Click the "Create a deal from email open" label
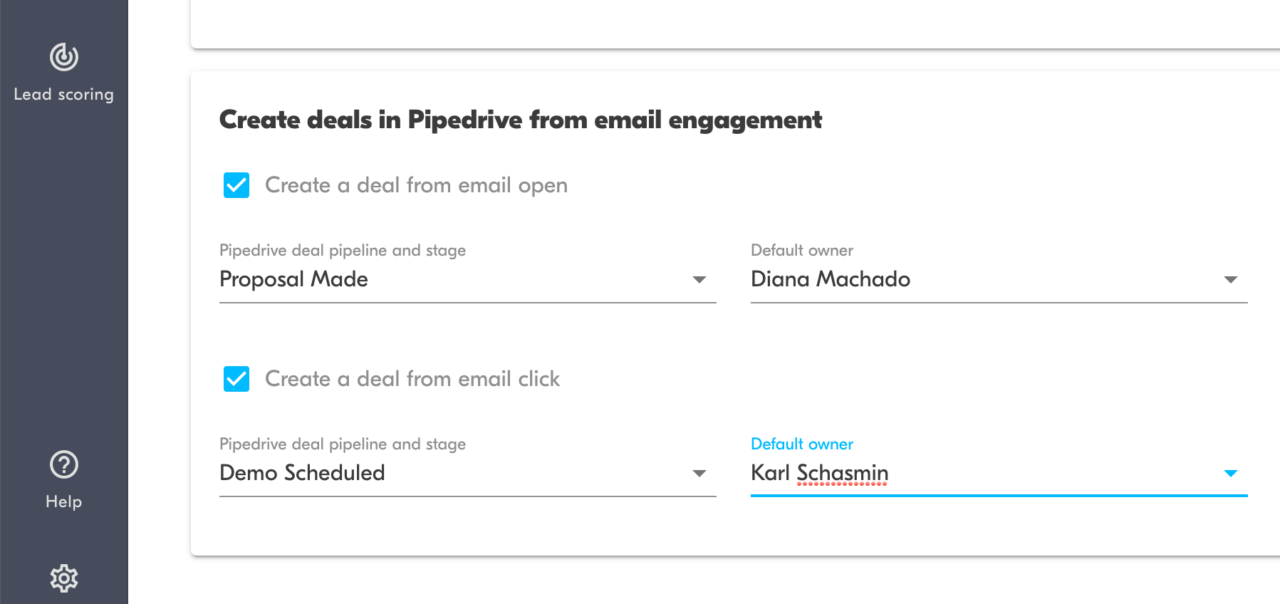The image size is (1280, 604). pos(415,184)
